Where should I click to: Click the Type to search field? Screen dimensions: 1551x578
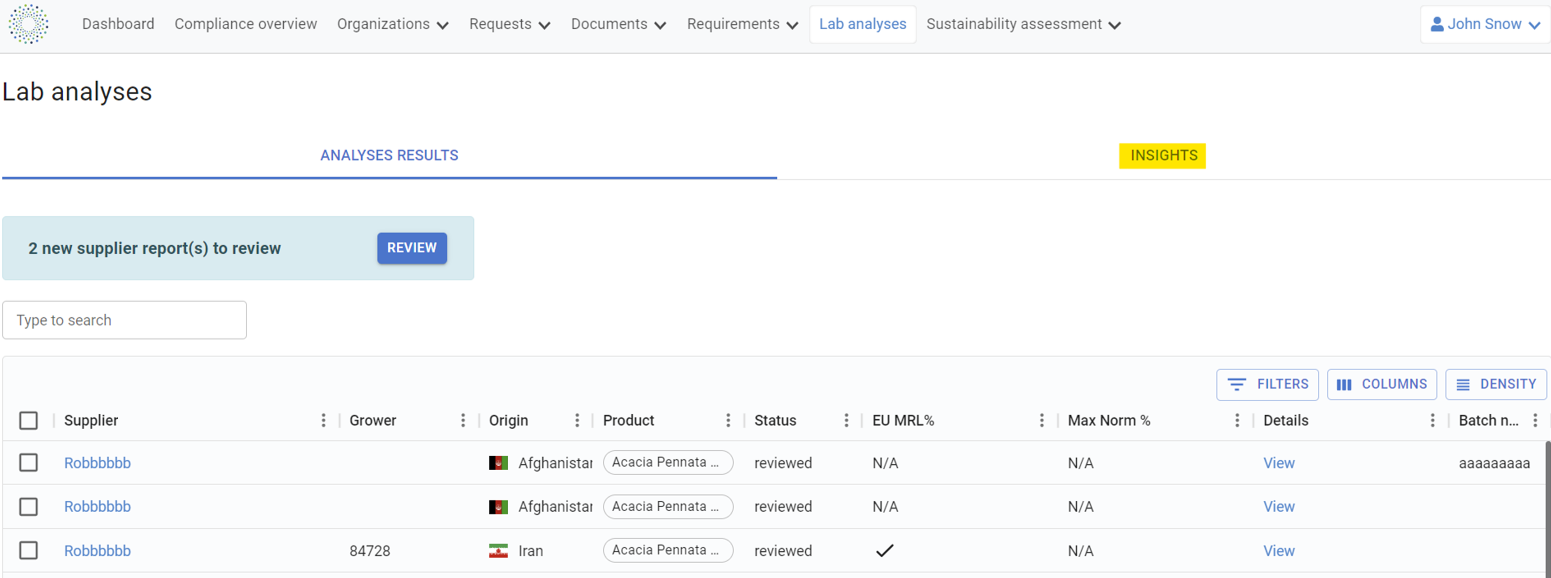(x=124, y=320)
